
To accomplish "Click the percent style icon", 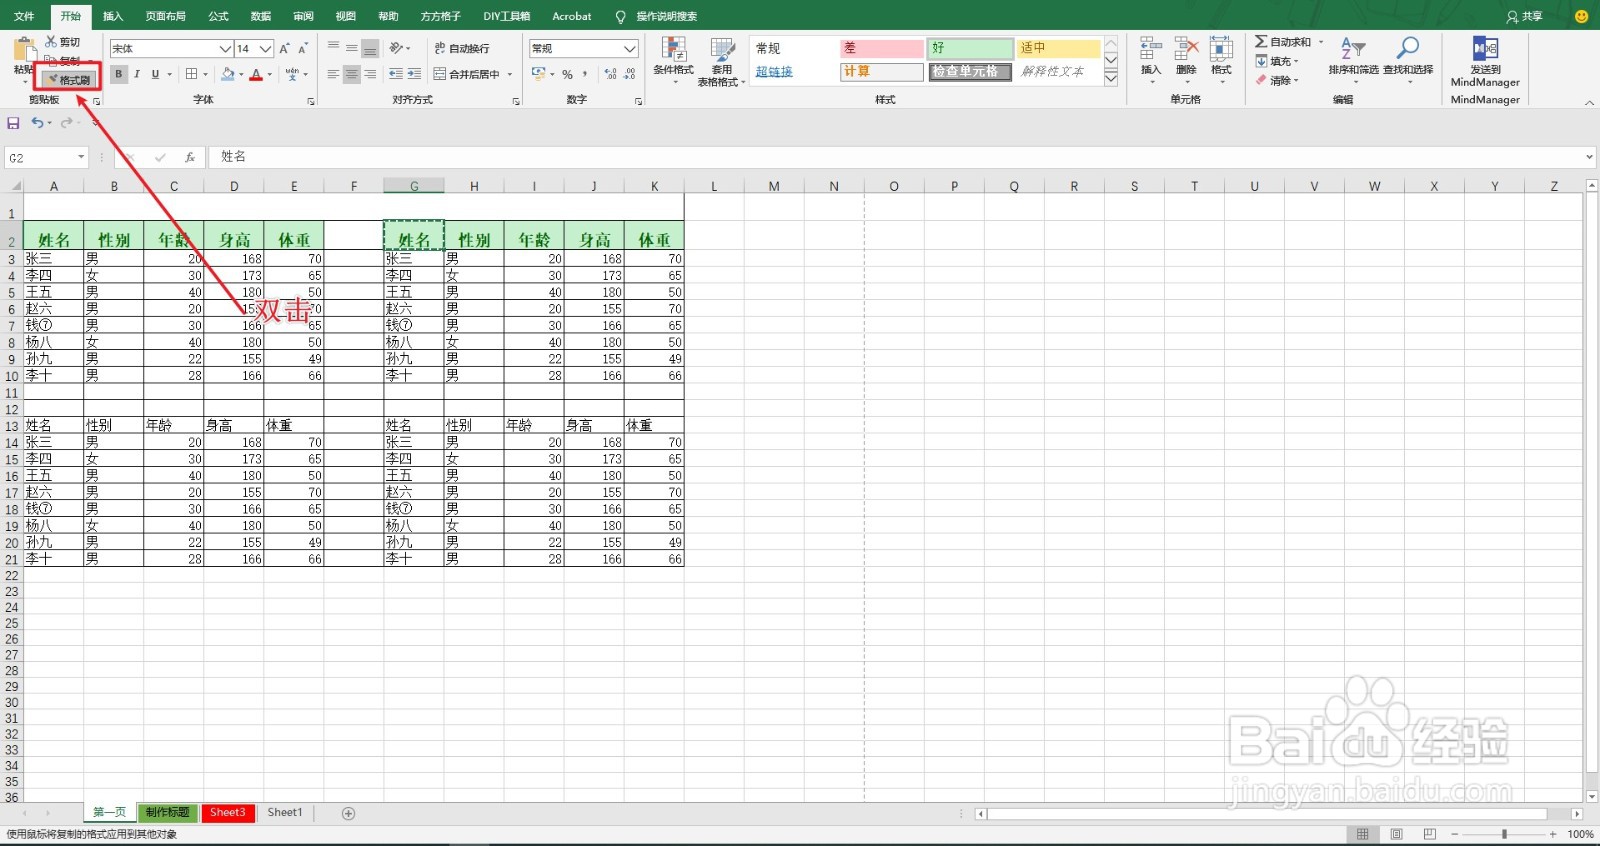I will [x=567, y=74].
